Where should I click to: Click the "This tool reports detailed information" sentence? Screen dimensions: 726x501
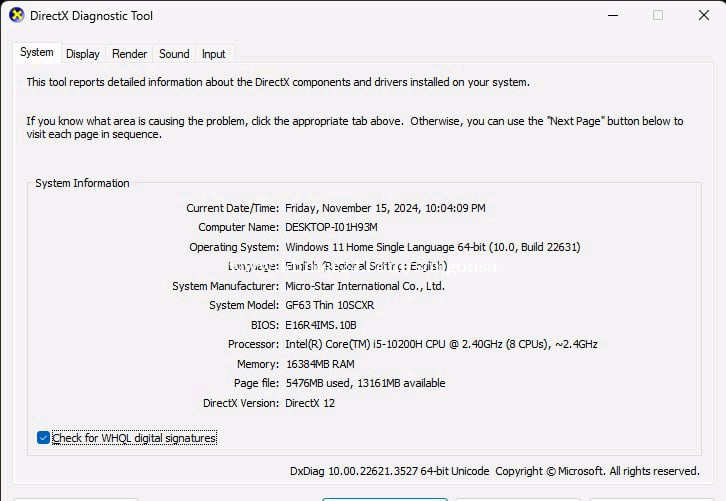click(x=278, y=82)
